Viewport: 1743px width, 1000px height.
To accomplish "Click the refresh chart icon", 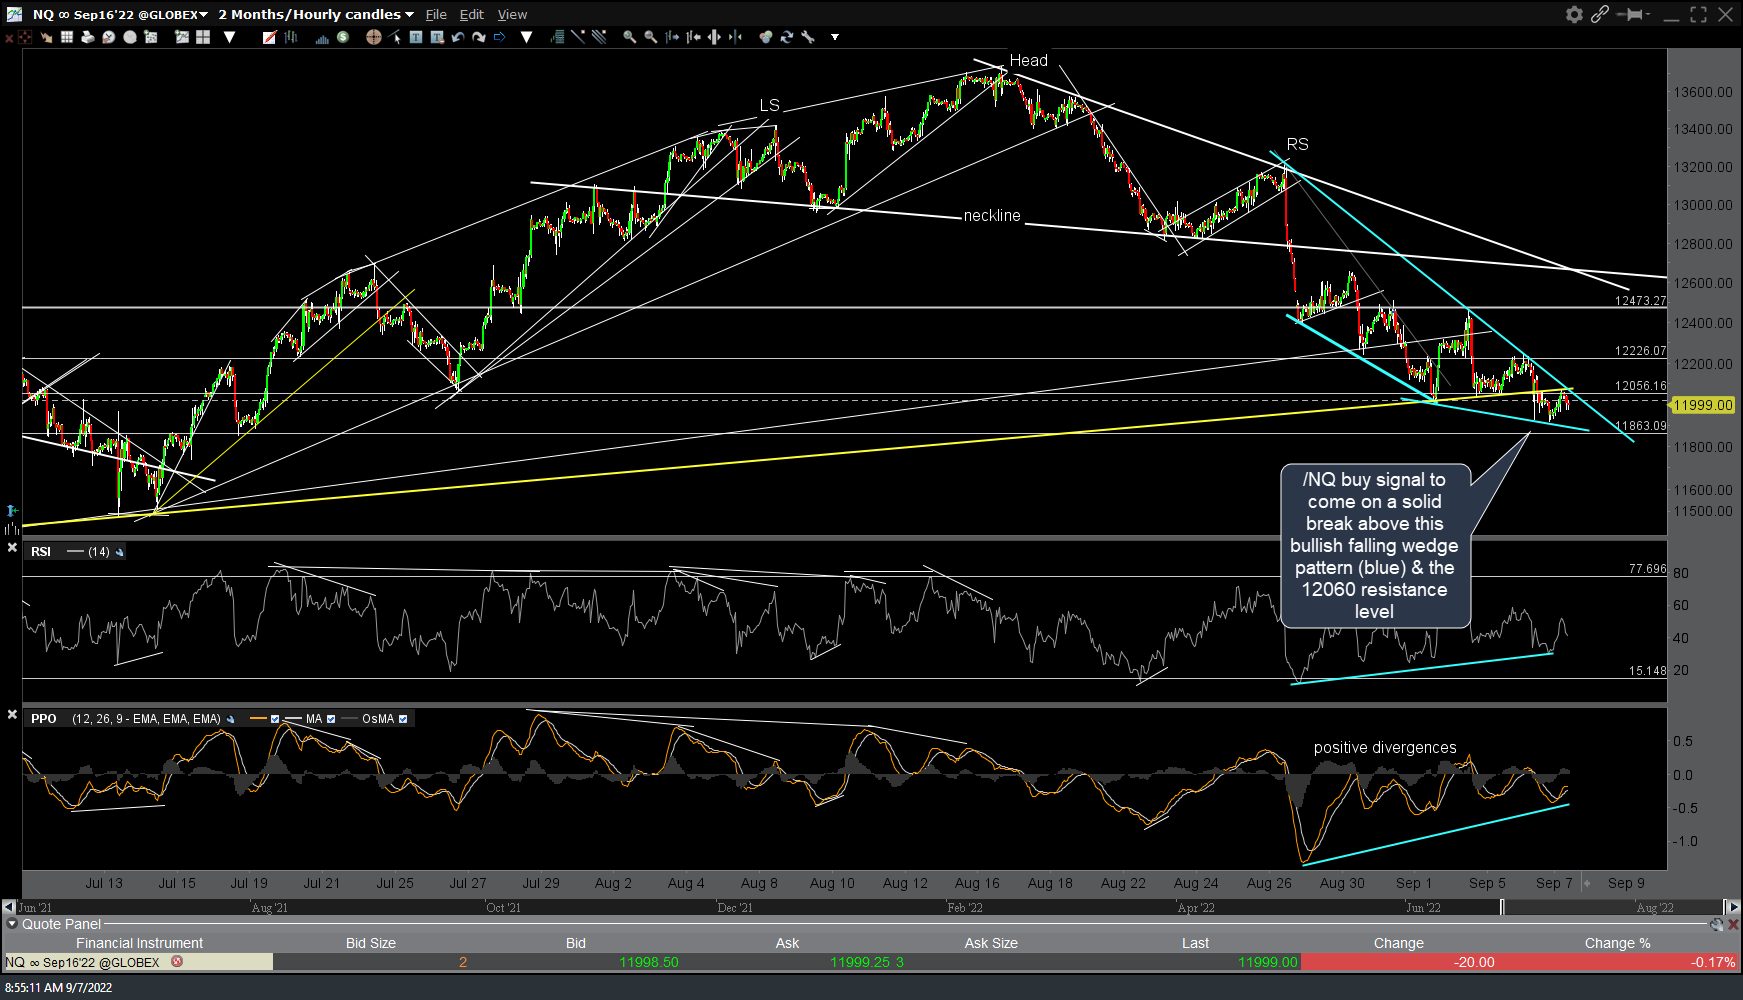I will click(x=786, y=38).
